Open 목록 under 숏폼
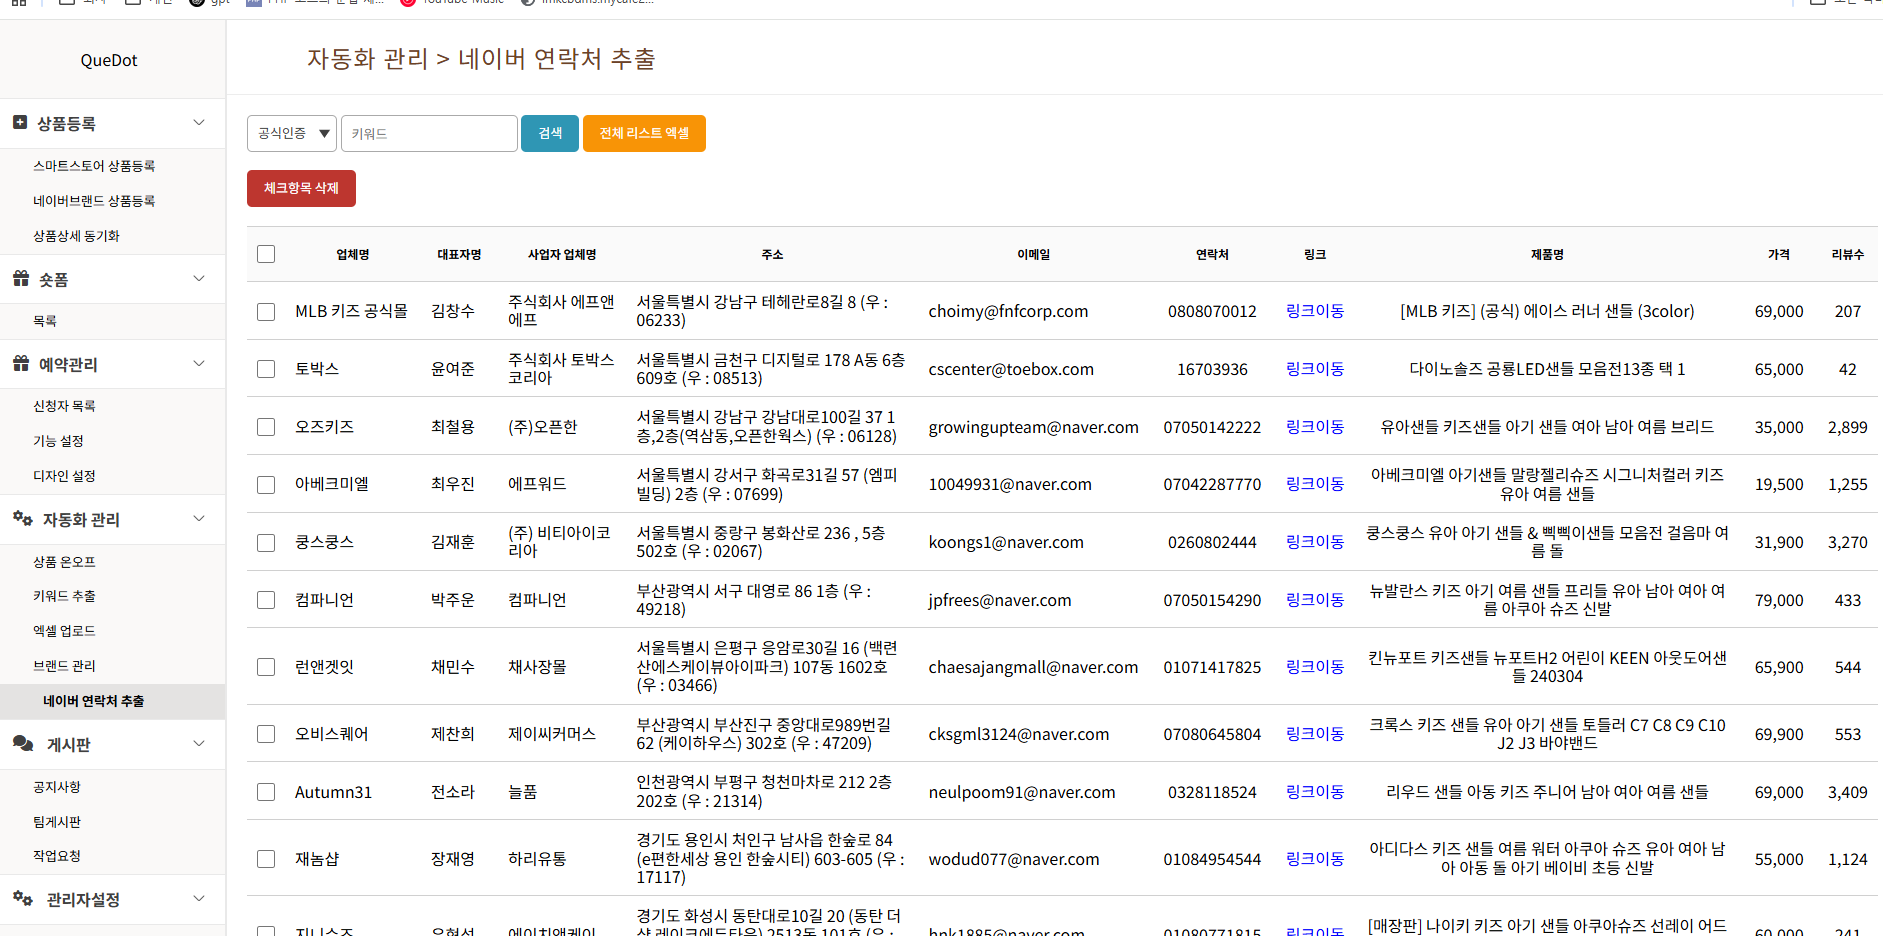 [x=45, y=321]
